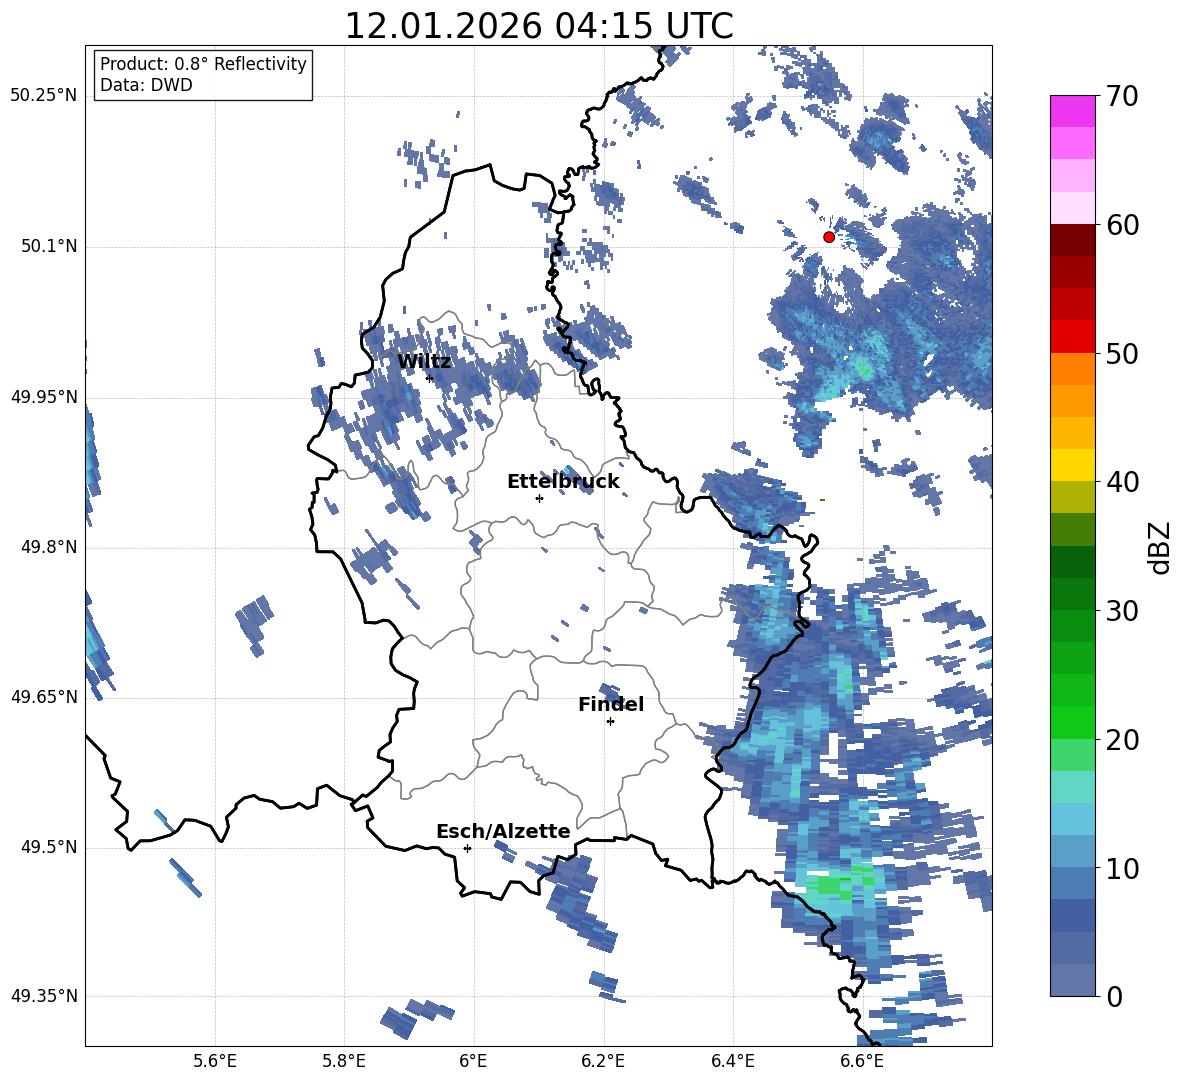The height and width of the screenshot is (1081, 1184).
Task: Click the red radar site marker dot
Action: pos(829,237)
